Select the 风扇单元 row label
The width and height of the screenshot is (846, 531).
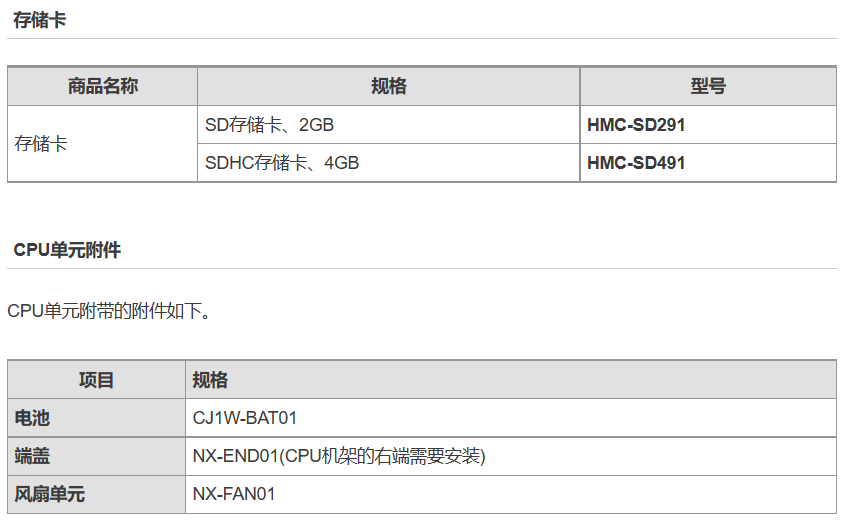tap(49, 494)
